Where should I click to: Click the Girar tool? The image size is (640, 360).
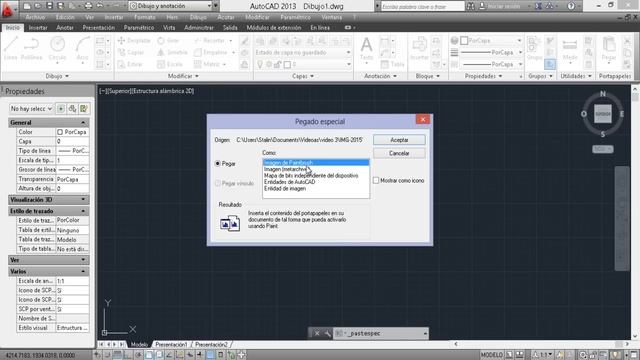point(169,40)
